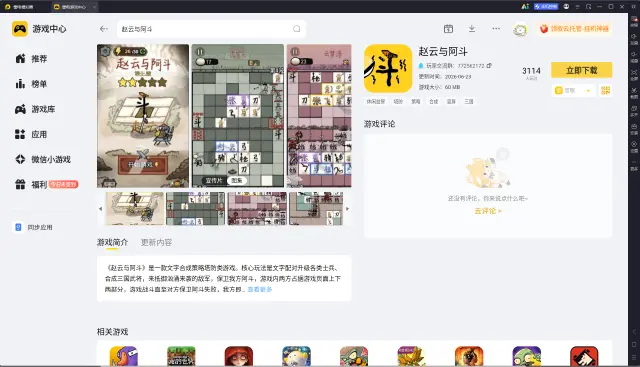Image resolution: width=640 pixels, height=367 pixels.
Task: Select the third pink-board thumbnail
Action: (257, 209)
